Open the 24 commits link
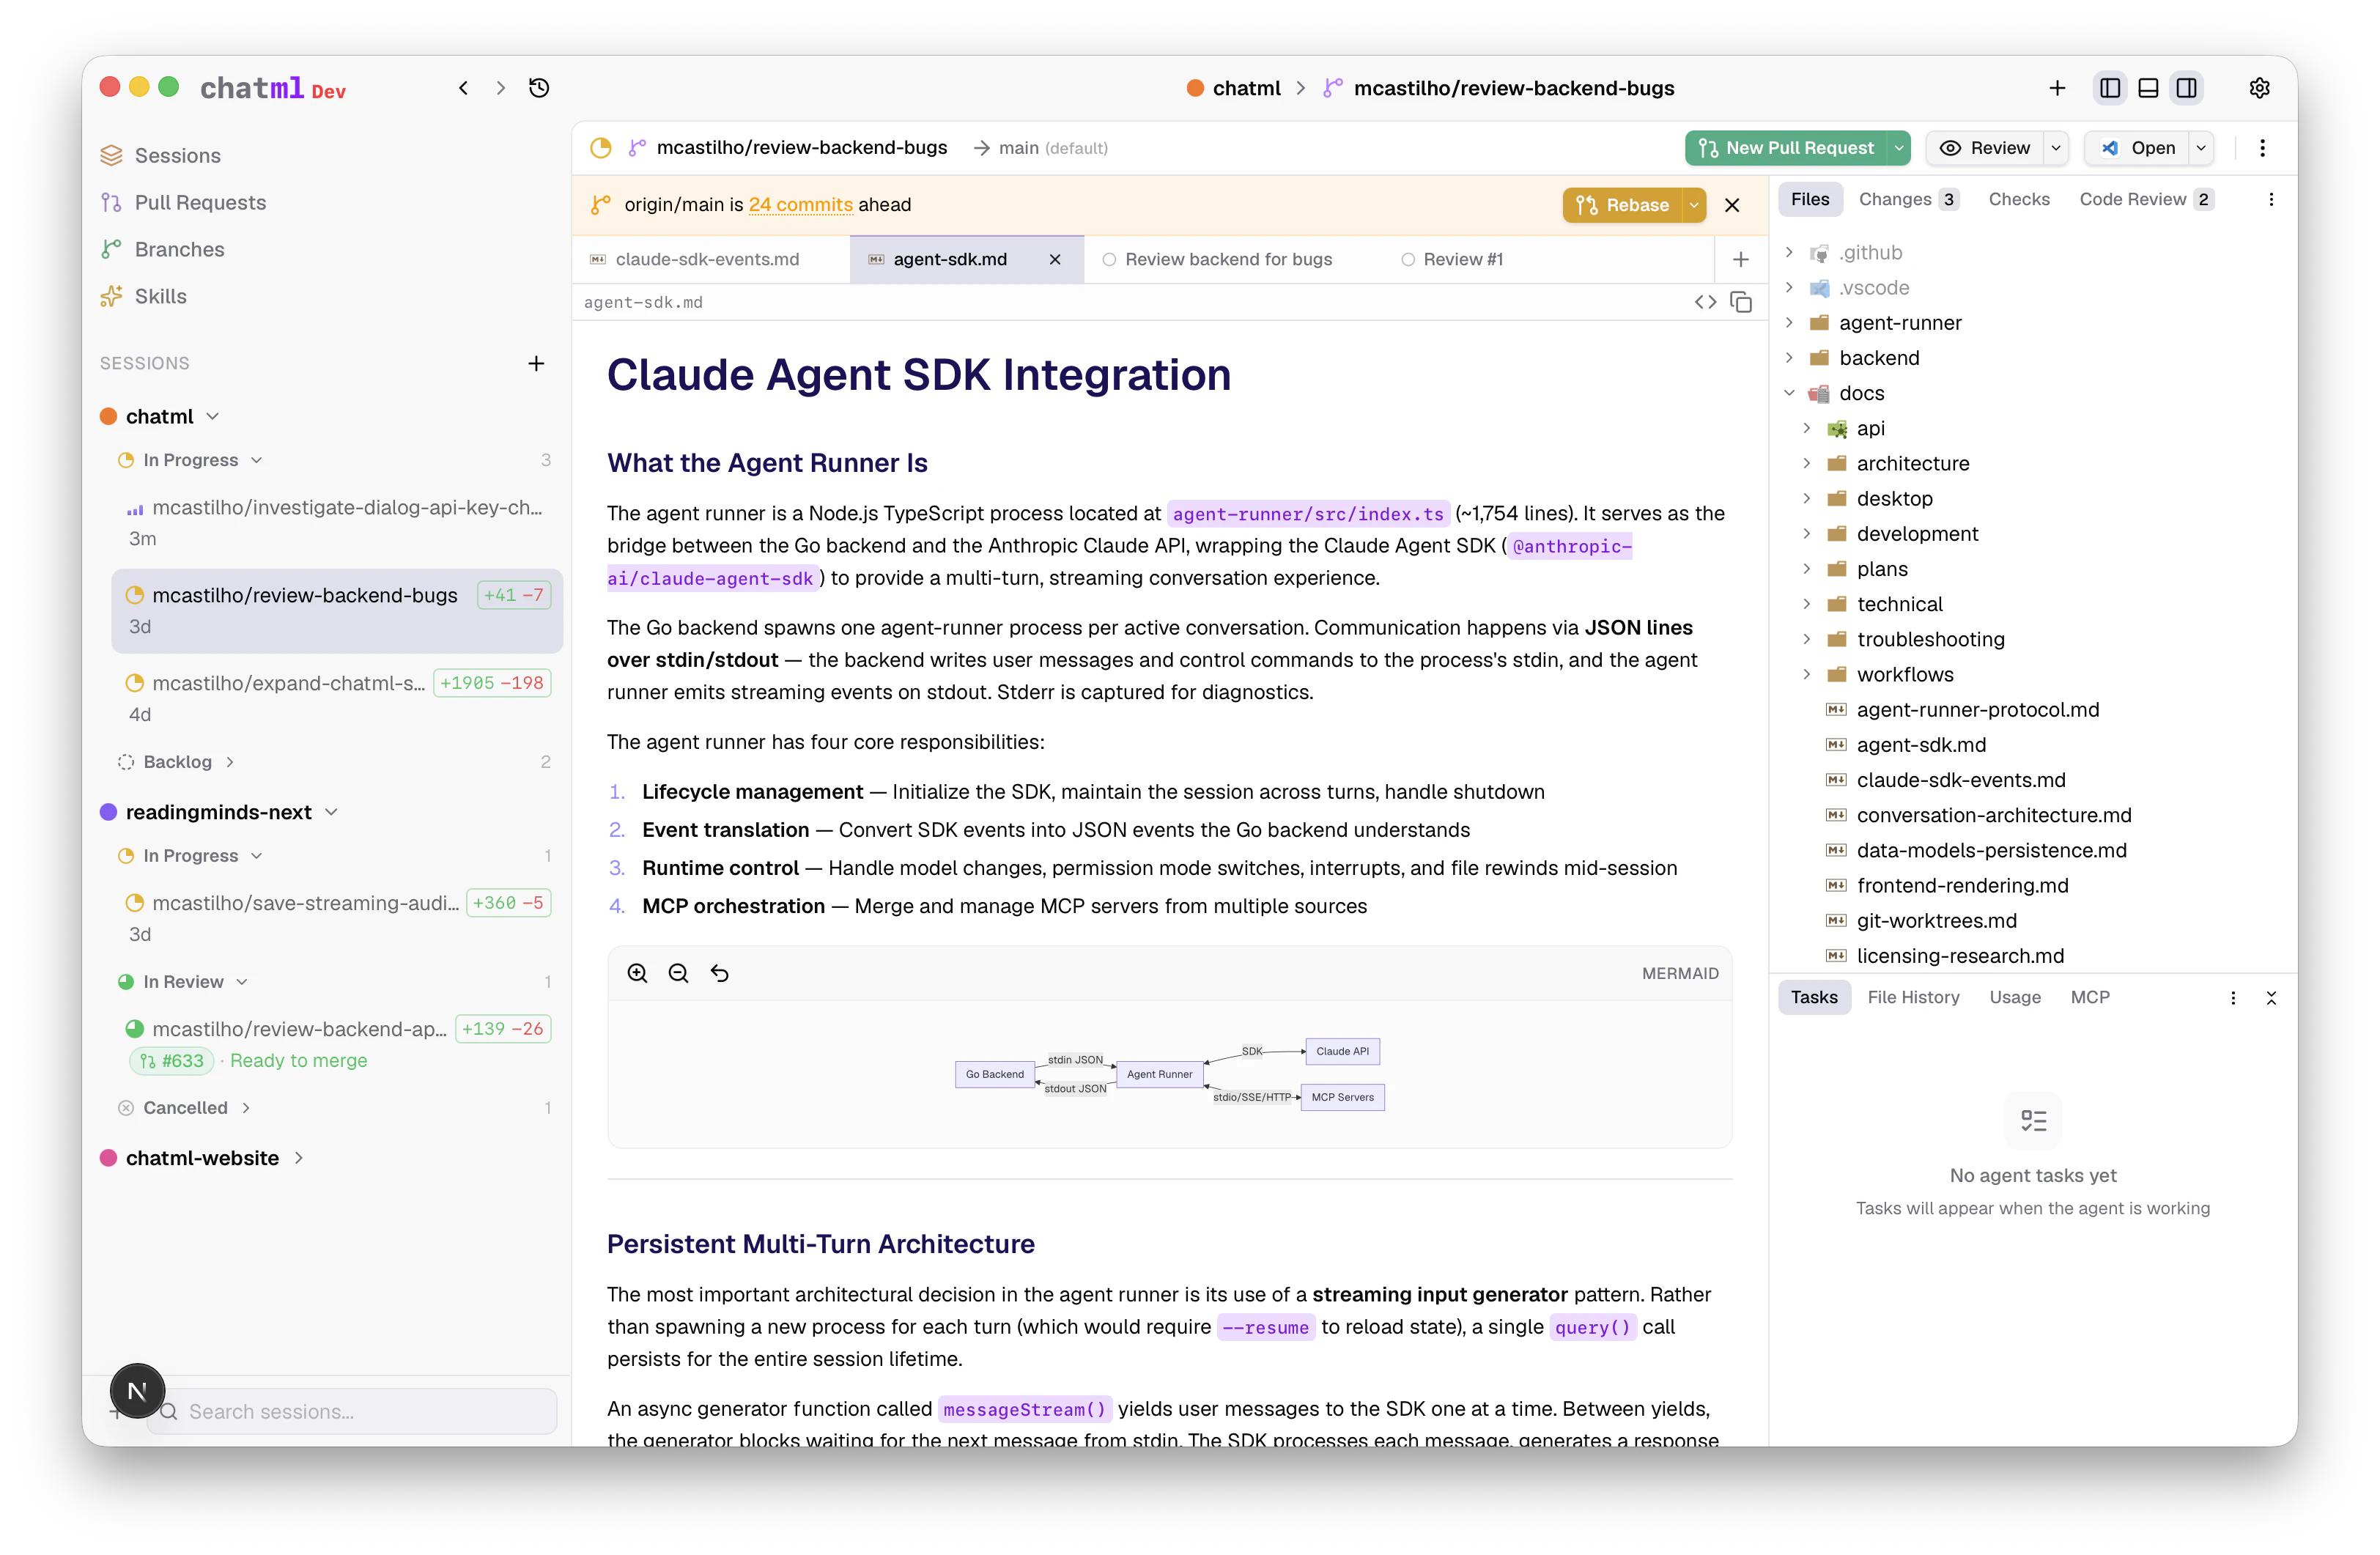Viewport: 2380px width, 1555px height. tap(800, 205)
